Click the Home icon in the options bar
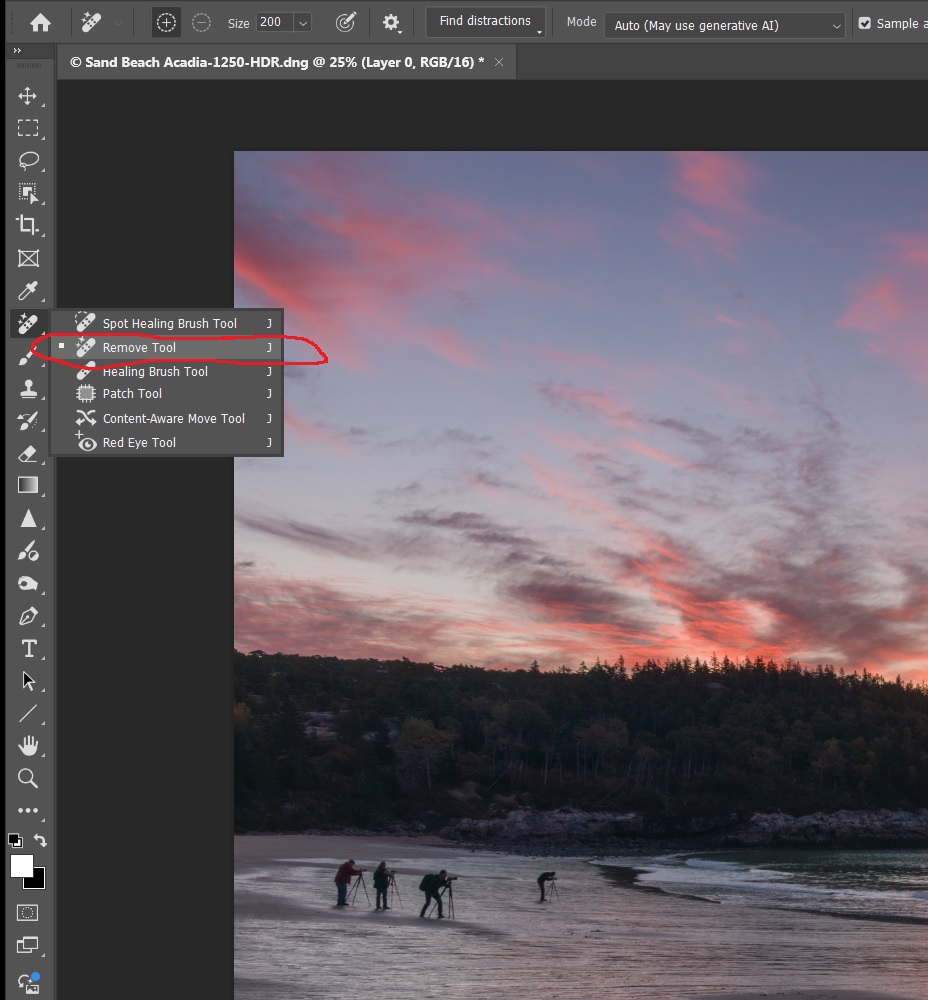 (40, 23)
